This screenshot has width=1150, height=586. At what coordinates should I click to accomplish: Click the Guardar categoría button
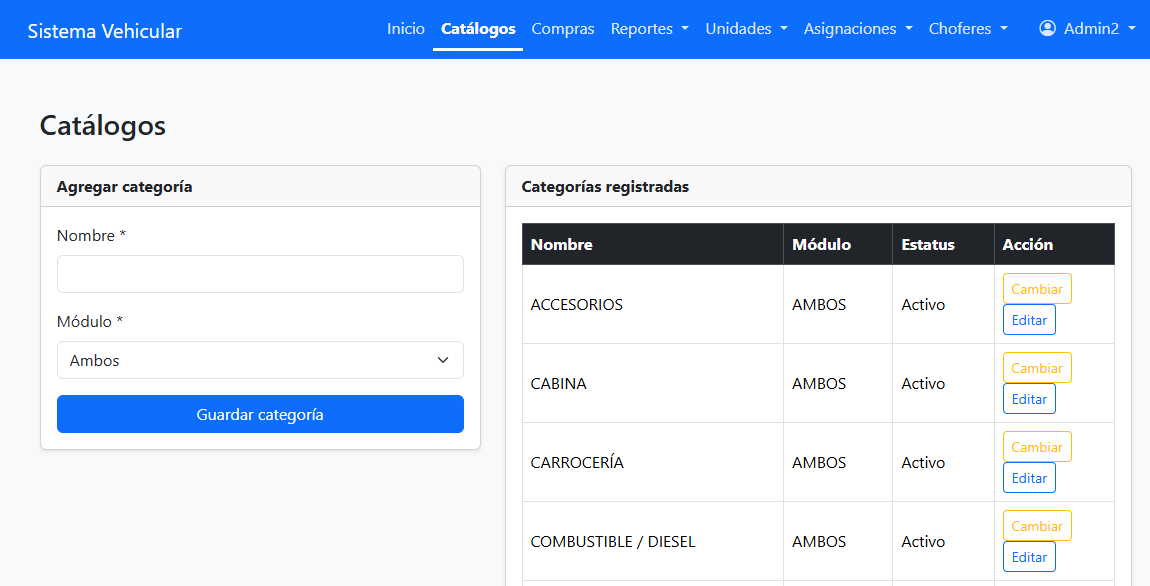260,414
